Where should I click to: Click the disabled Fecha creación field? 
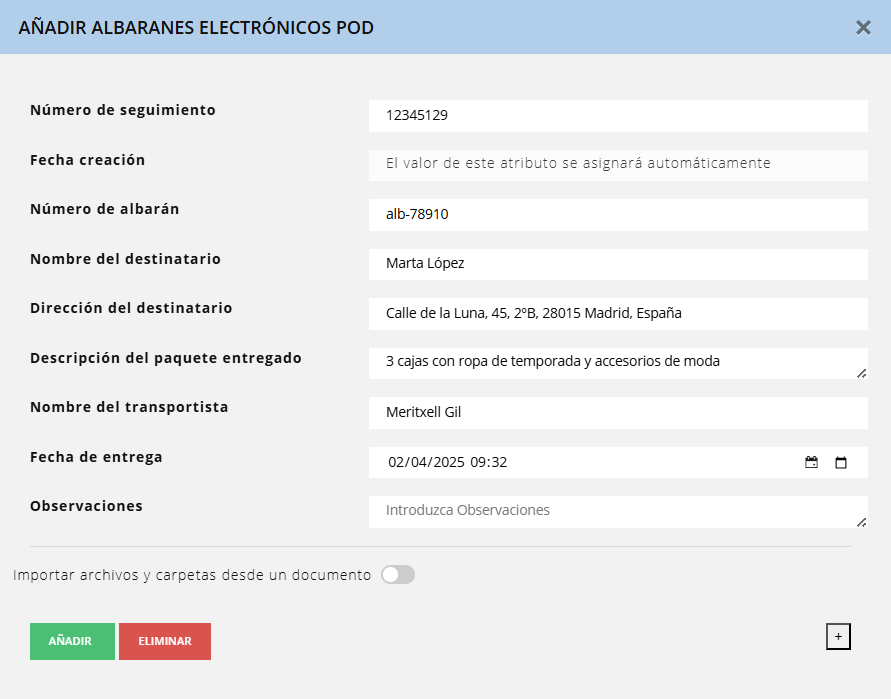617,164
